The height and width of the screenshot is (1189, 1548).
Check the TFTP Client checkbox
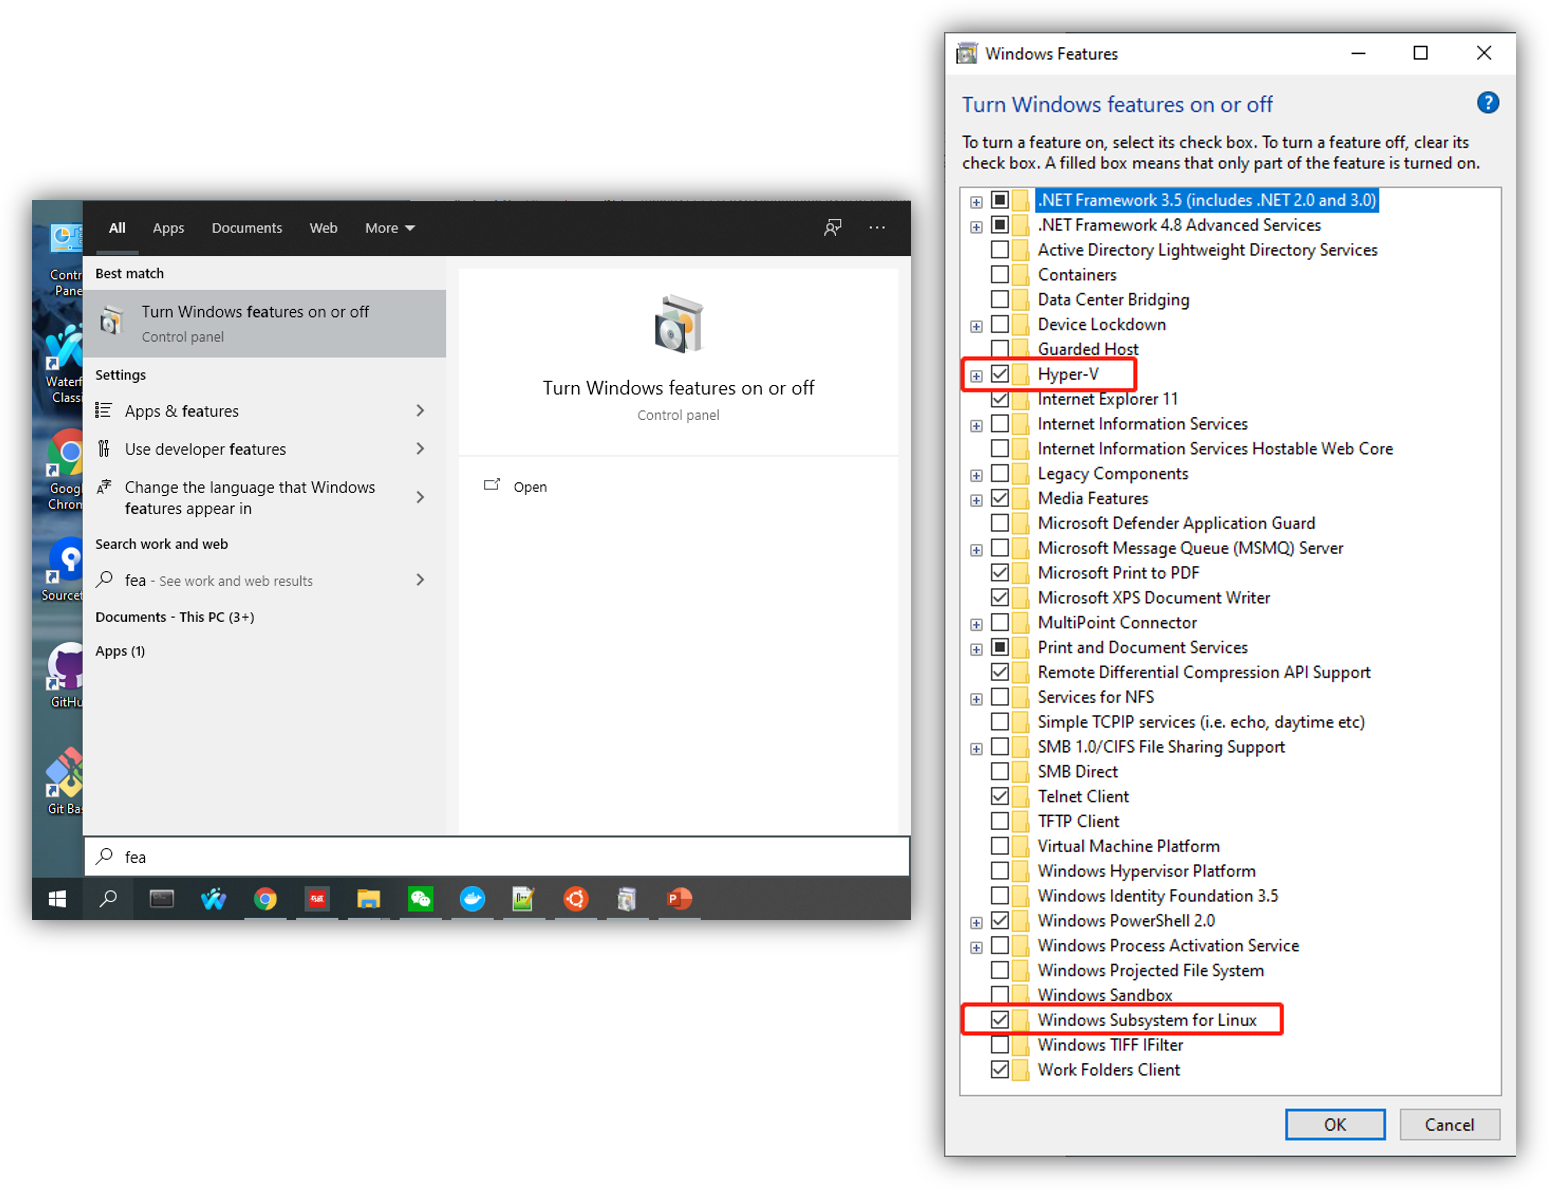(x=999, y=821)
